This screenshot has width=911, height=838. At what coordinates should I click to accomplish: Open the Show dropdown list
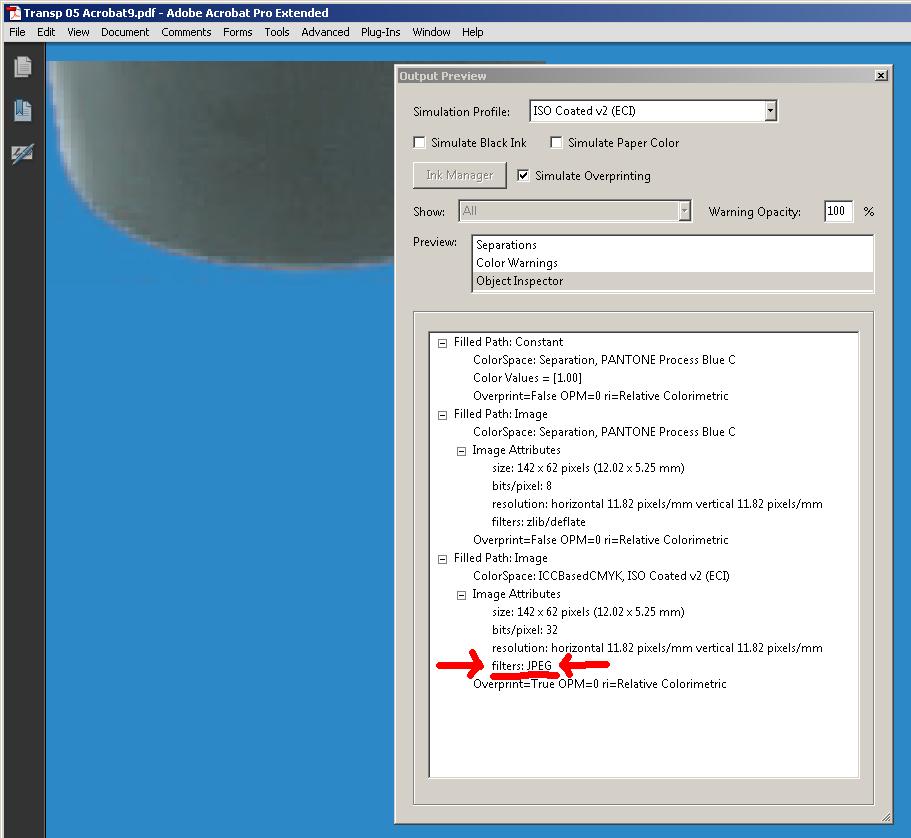[x=684, y=211]
